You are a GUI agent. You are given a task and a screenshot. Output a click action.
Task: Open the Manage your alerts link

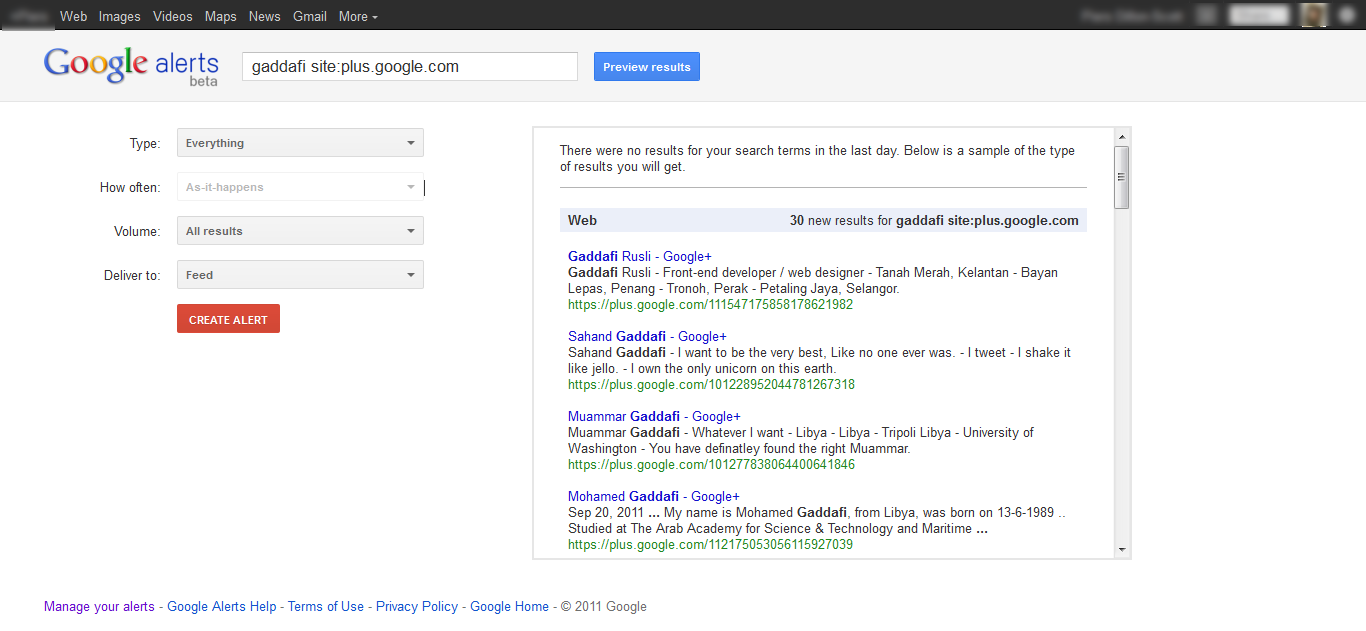pos(99,606)
